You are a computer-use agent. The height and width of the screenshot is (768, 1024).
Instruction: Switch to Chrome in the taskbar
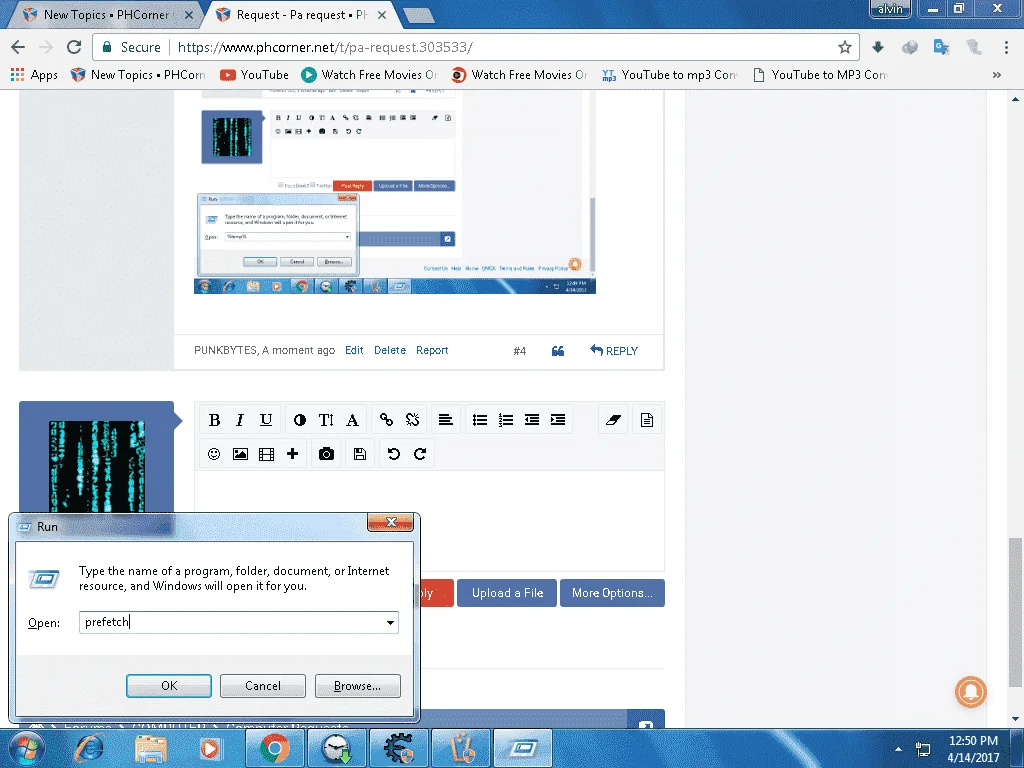pos(275,748)
